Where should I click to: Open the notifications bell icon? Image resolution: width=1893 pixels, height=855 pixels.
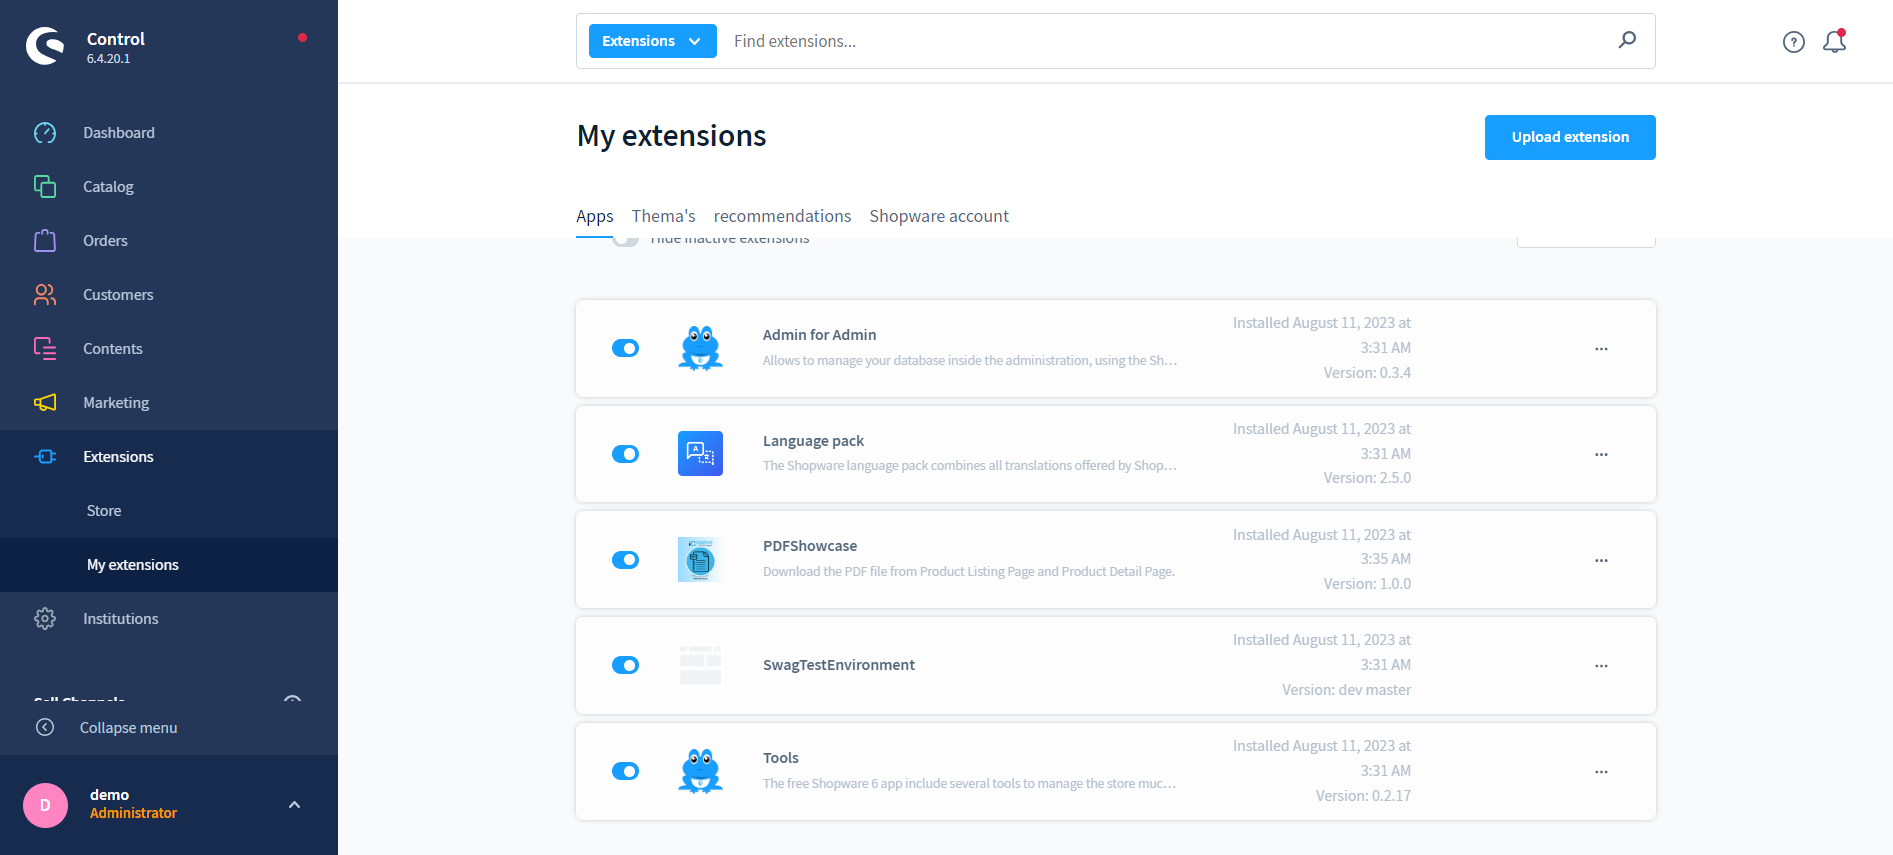pos(1834,41)
